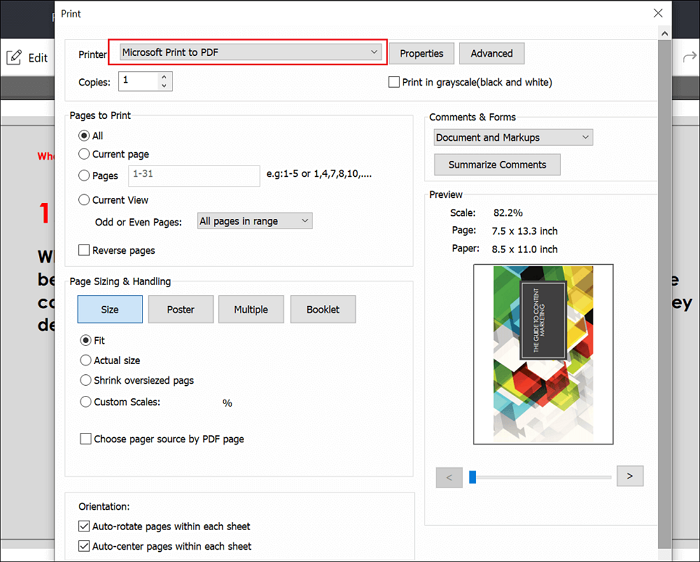This screenshot has height=562, width=700.
Task: Select the All pages radio button
Action: tap(83, 136)
